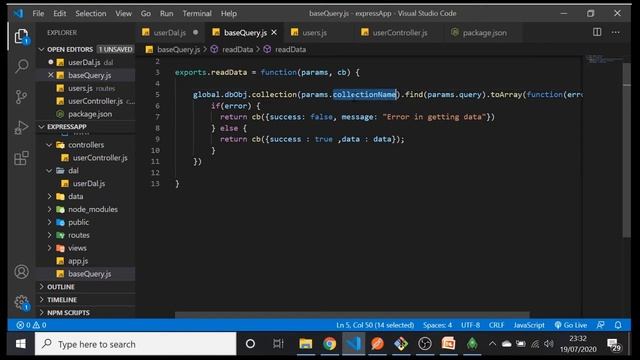Open Task View on taskbar
The image size is (640, 360).
[278, 344]
